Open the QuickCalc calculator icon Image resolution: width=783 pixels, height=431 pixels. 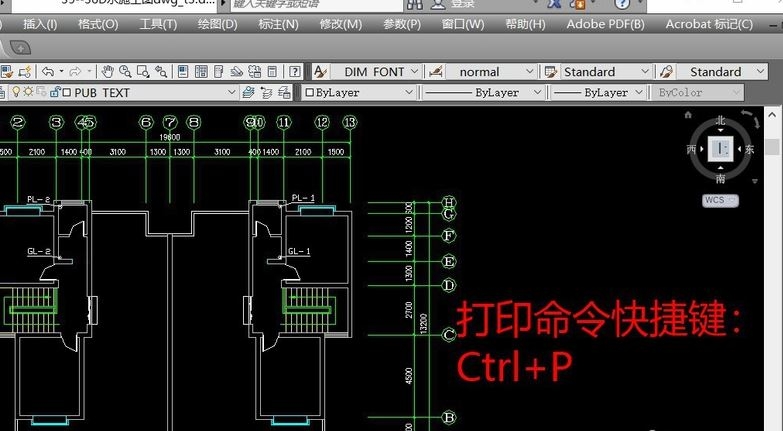click(272, 72)
